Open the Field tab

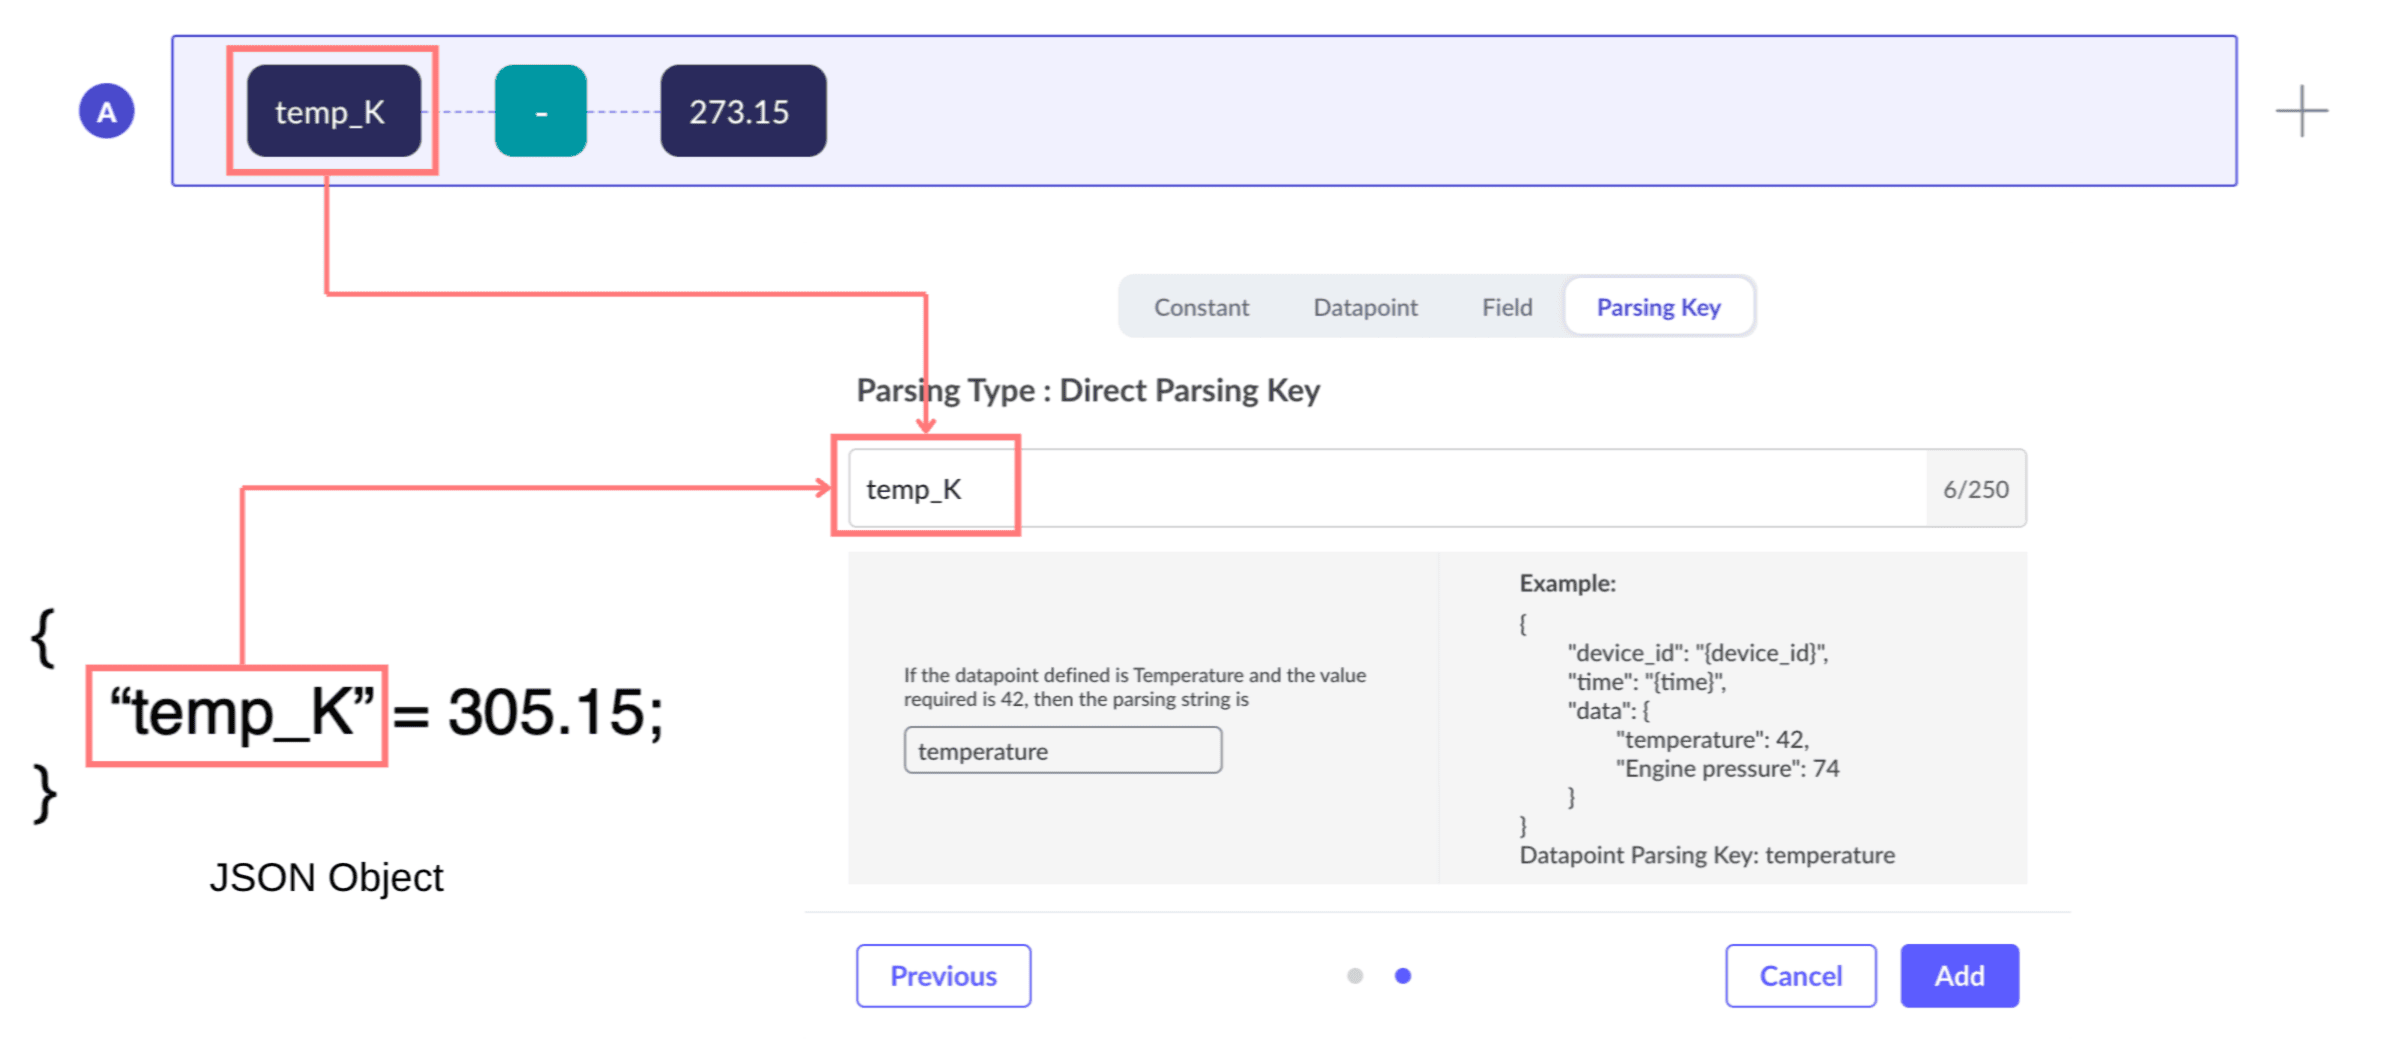[1506, 307]
